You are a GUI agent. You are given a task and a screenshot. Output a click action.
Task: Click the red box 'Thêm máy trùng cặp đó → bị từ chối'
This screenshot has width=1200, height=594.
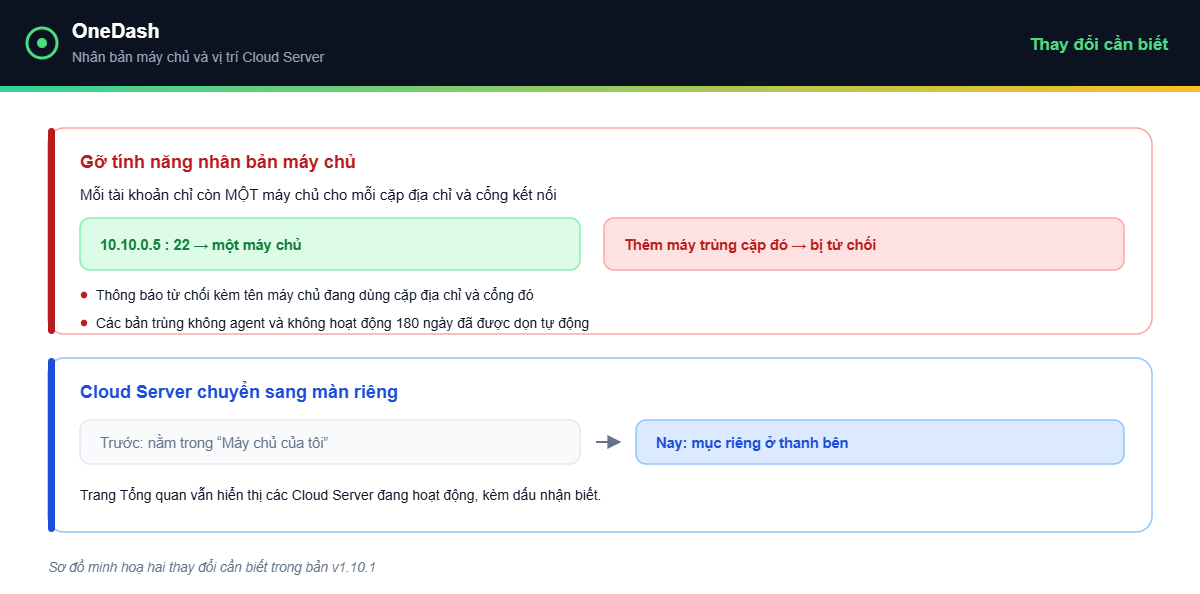[x=864, y=244]
